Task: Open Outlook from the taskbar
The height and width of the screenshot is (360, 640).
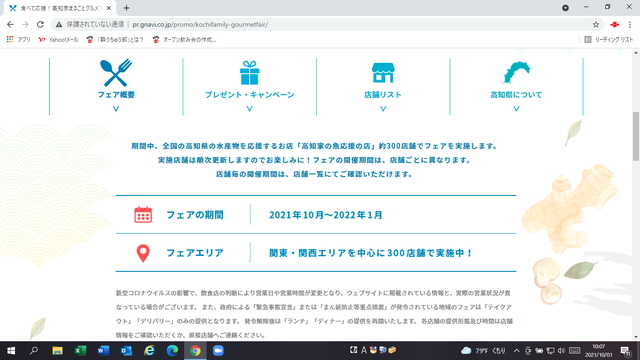Action: tap(126, 351)
